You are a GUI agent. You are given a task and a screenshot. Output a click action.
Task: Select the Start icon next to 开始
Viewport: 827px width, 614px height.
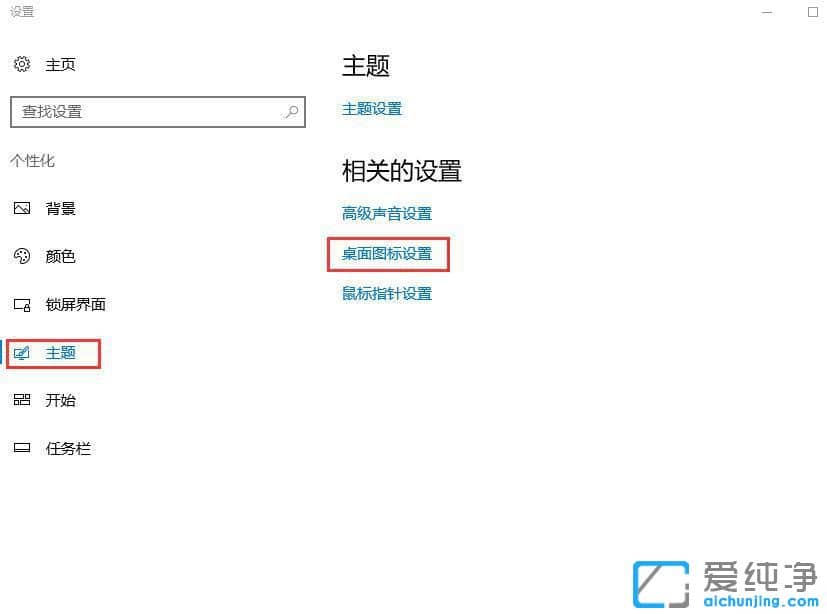tap(22, 400)
